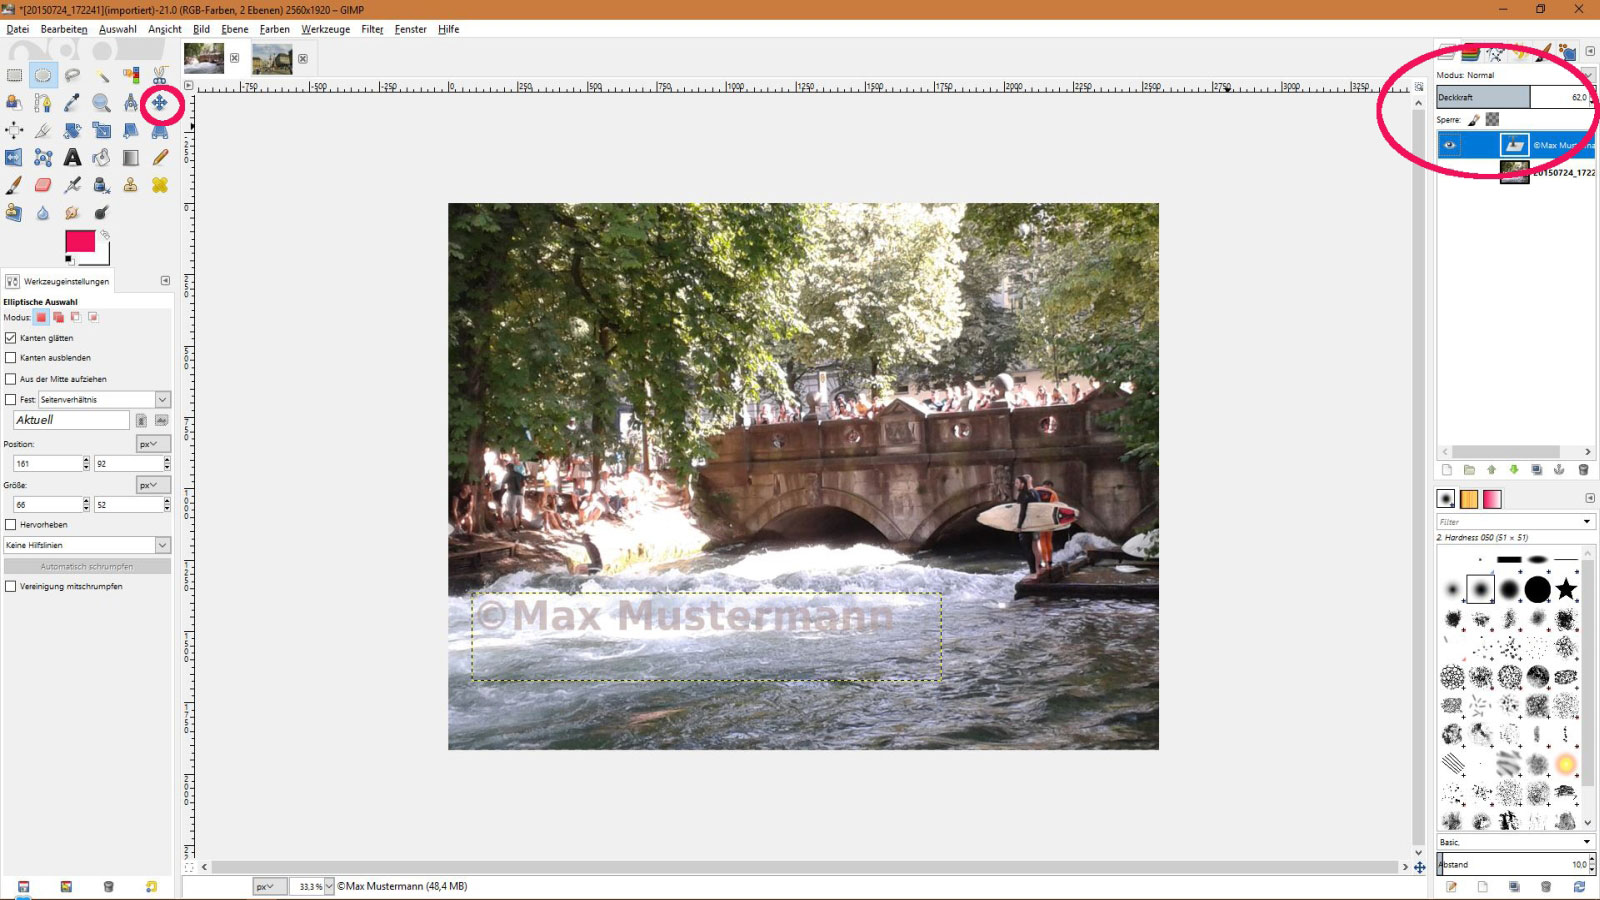Image resolution: width=1600 pixels, height=900 pixels.
Task: Open the Filter menu
Action: pyautogui.click(x=372, y=29)
